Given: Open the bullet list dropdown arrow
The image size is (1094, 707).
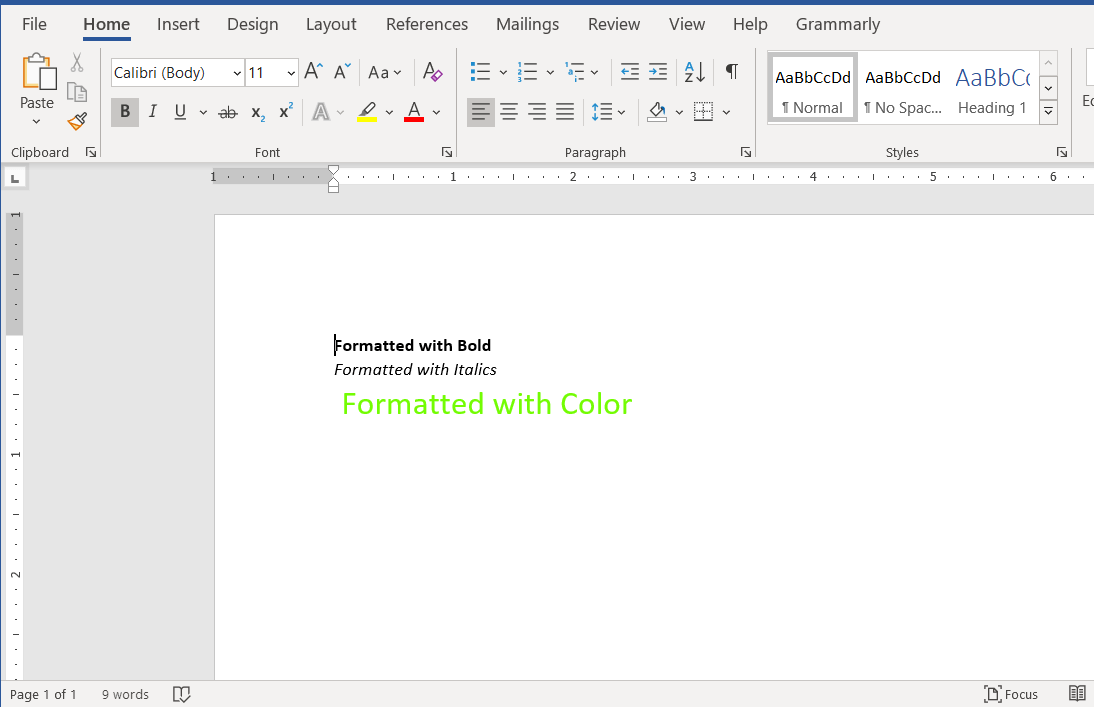Looking at the screenshot, I should click(x=502, y=72).
